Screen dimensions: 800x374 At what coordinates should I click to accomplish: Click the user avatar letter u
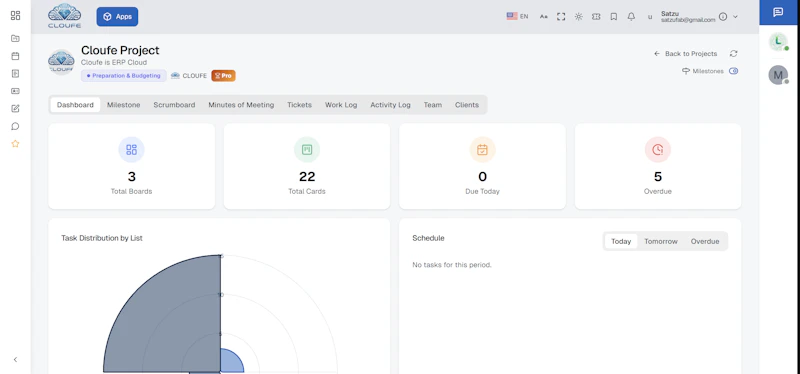coord(650,17)
